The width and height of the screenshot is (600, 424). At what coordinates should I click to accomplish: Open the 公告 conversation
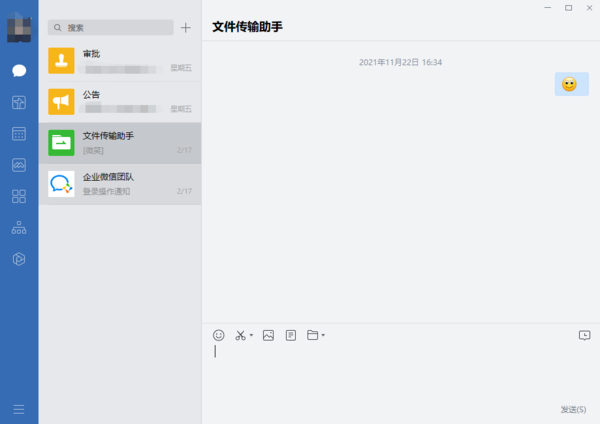pos(120,102)
